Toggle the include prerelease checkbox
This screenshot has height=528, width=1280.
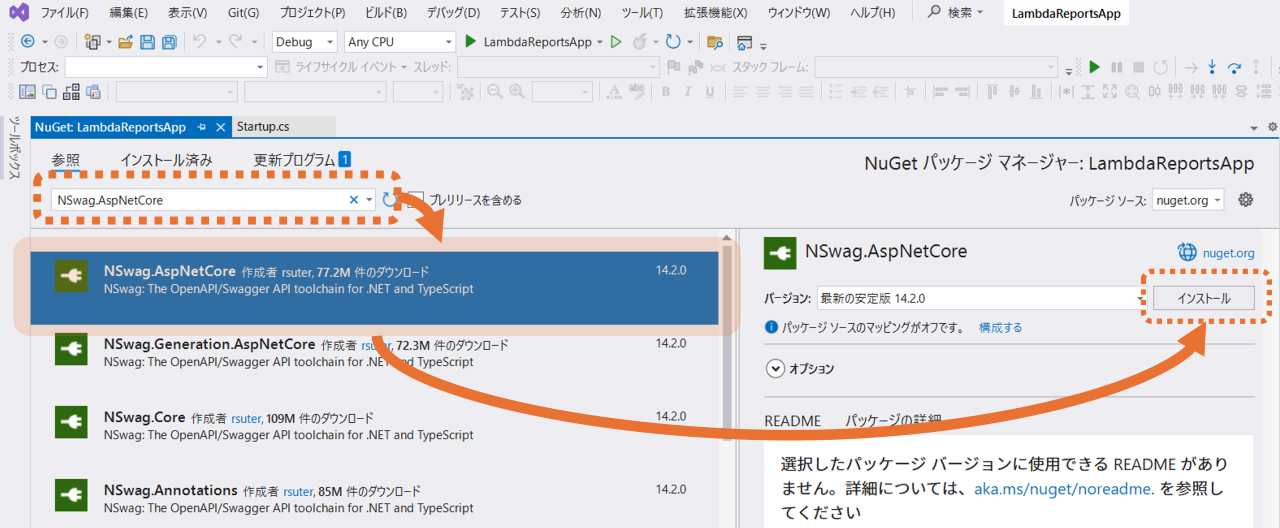coord(416,200)
